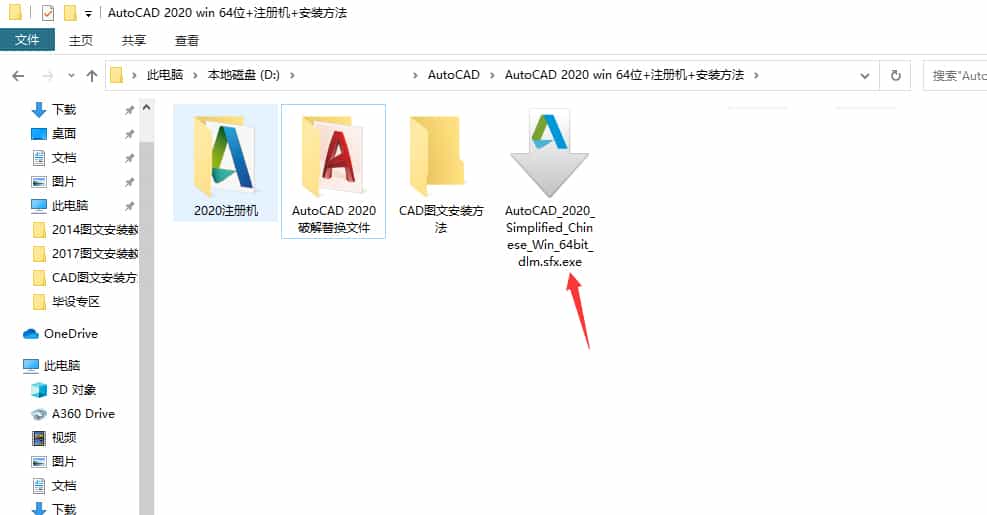Expand chevron after 本地磁盘 (D:) breadcrumb

coord(292,76)
